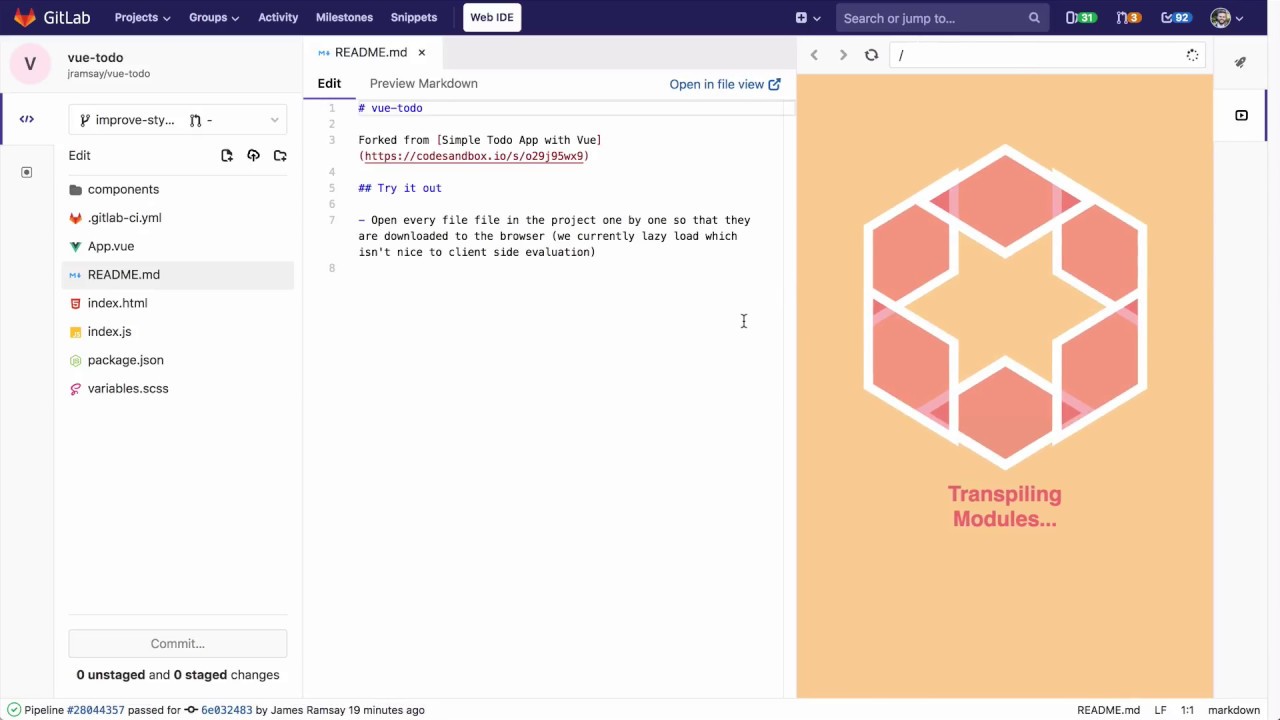Open the to-do list icon showing 92
Viewport: 1280px width, 720px height.
click(1174, 17)
